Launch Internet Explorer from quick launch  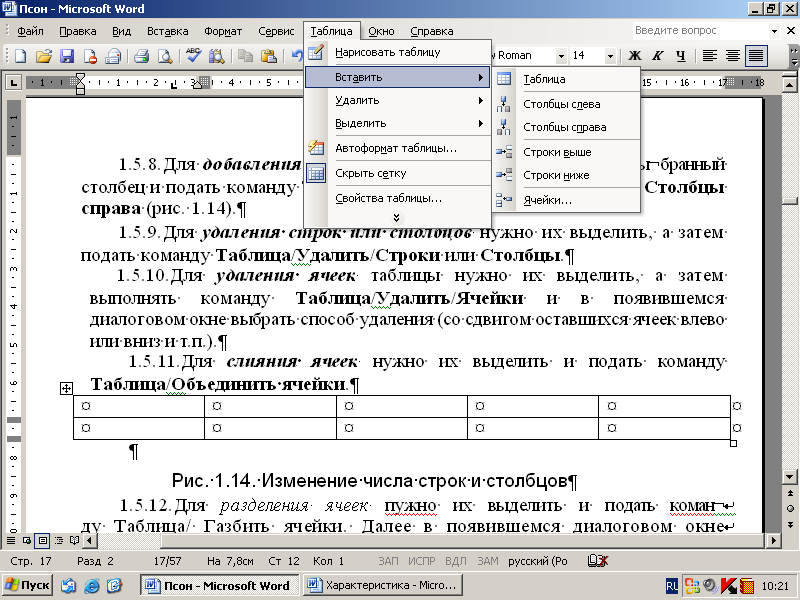click(x=92, y=585)
